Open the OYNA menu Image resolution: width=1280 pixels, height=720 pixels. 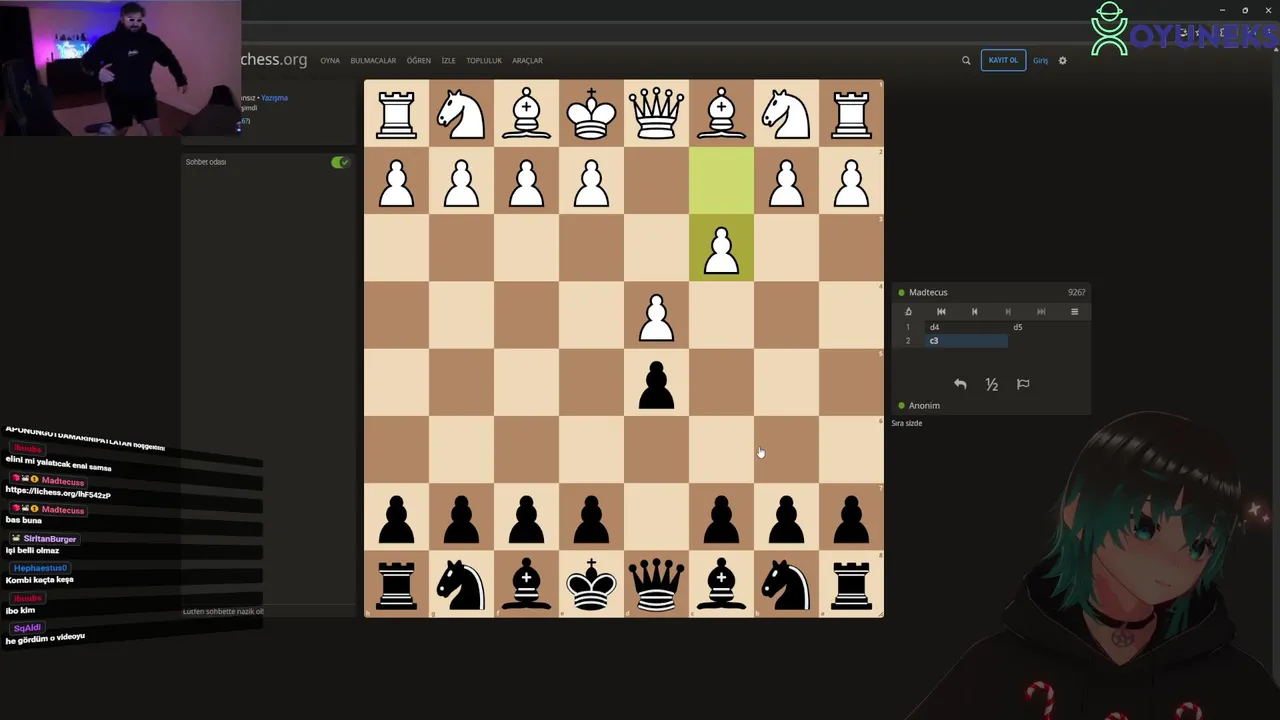tap(330, 60)
